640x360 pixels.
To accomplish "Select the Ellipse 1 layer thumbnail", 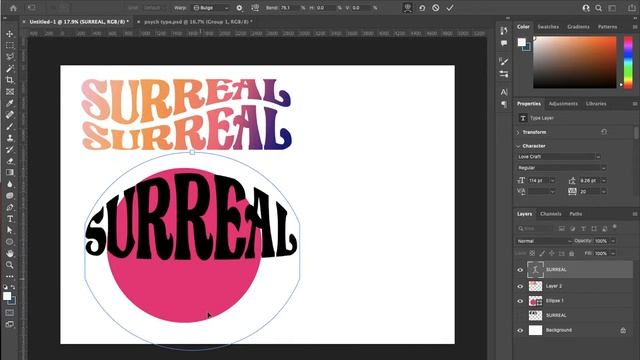I will coord(535,301).
